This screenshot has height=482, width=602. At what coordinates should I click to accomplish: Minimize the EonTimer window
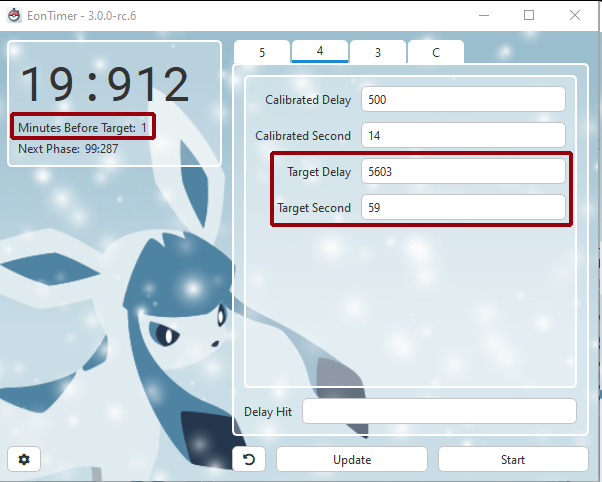click(x=484, y=15)
